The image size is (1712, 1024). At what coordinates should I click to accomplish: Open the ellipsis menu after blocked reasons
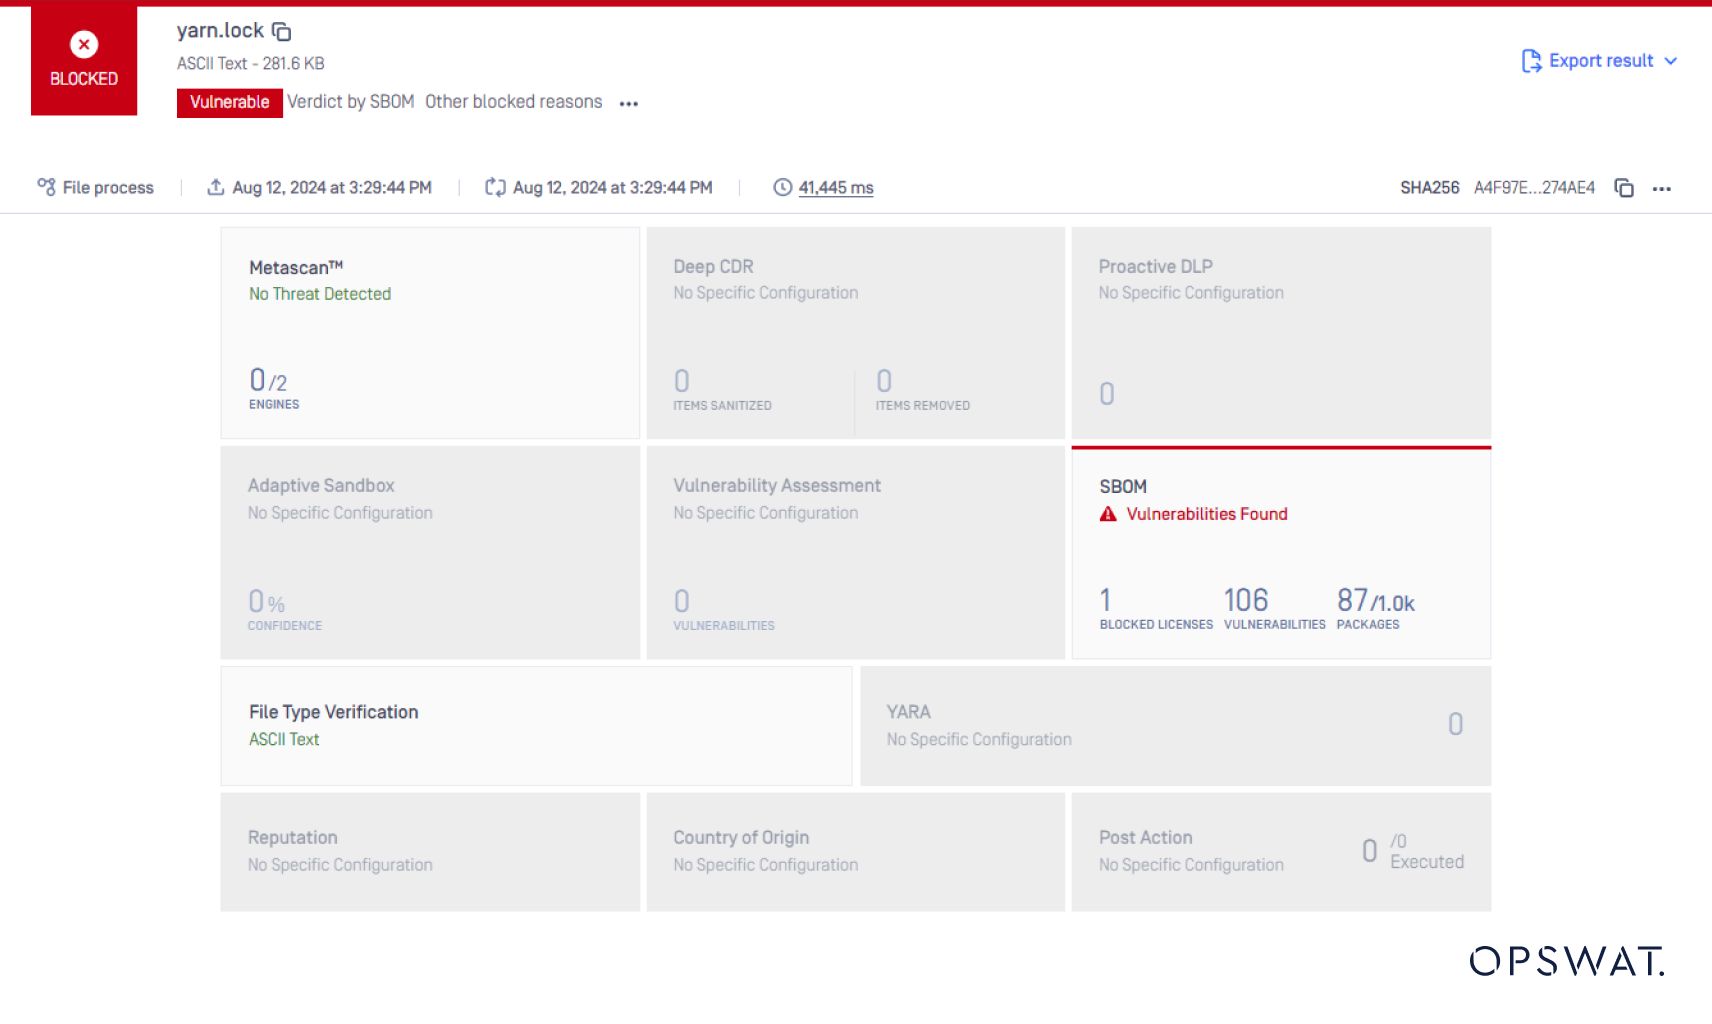(629, 103)
